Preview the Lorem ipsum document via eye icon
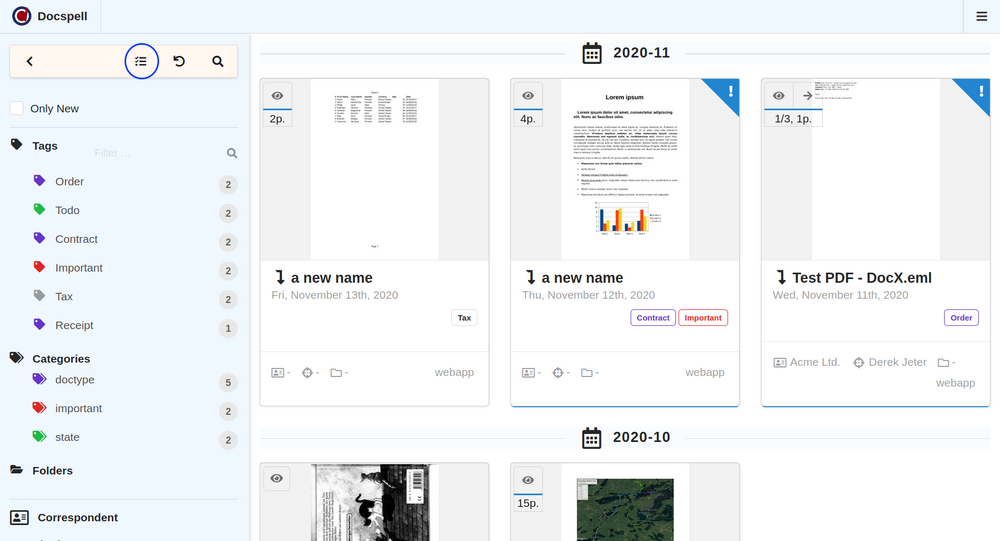Viewport: 1000px width, 541px height. pyautogui.click(x=528, y=96)
